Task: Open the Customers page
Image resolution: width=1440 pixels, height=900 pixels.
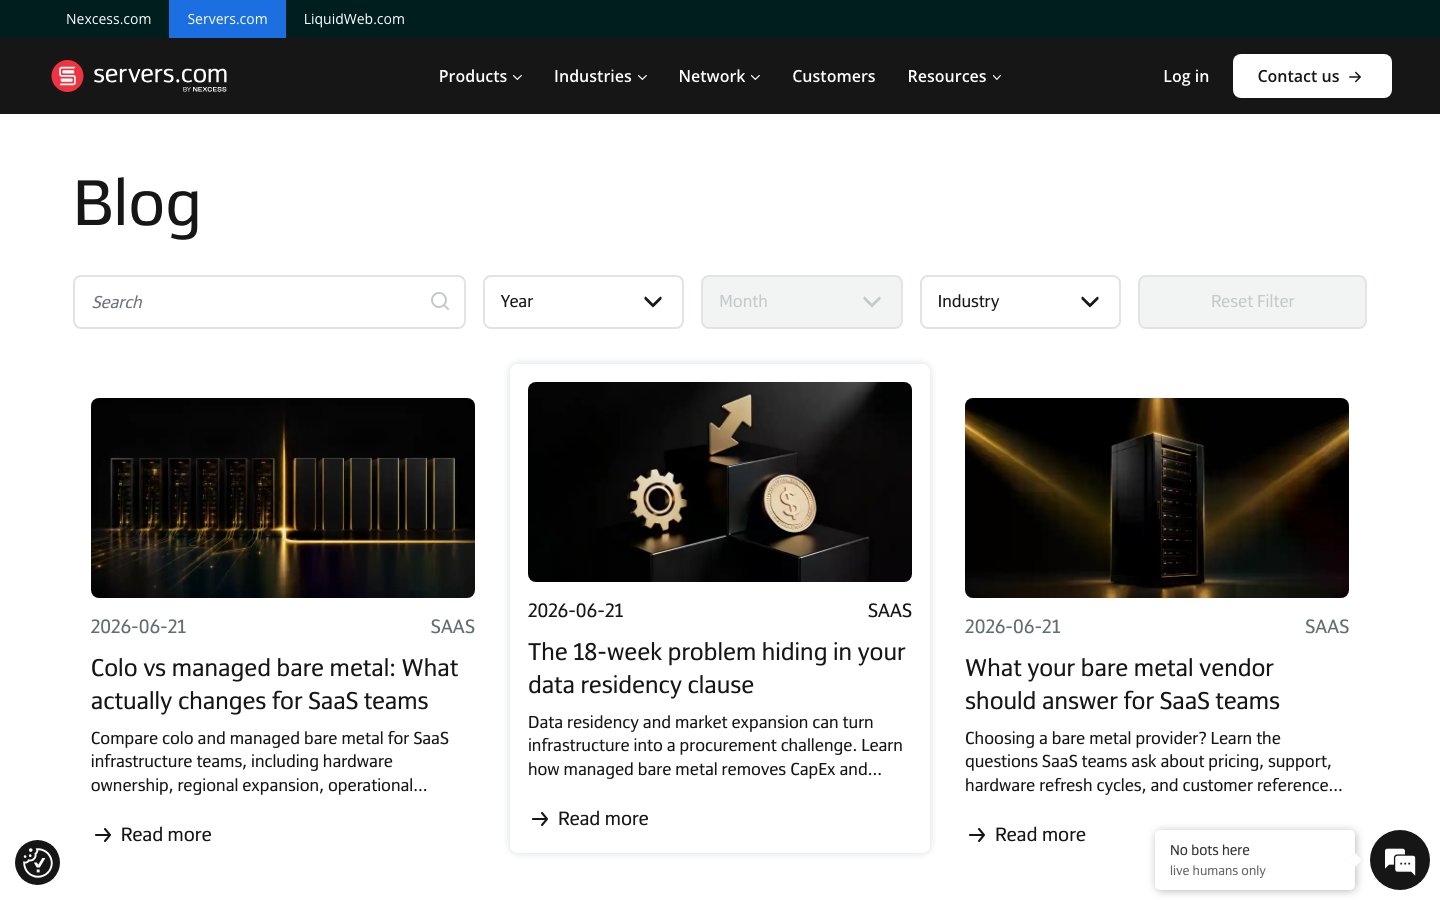Action: tap(833, 76)
